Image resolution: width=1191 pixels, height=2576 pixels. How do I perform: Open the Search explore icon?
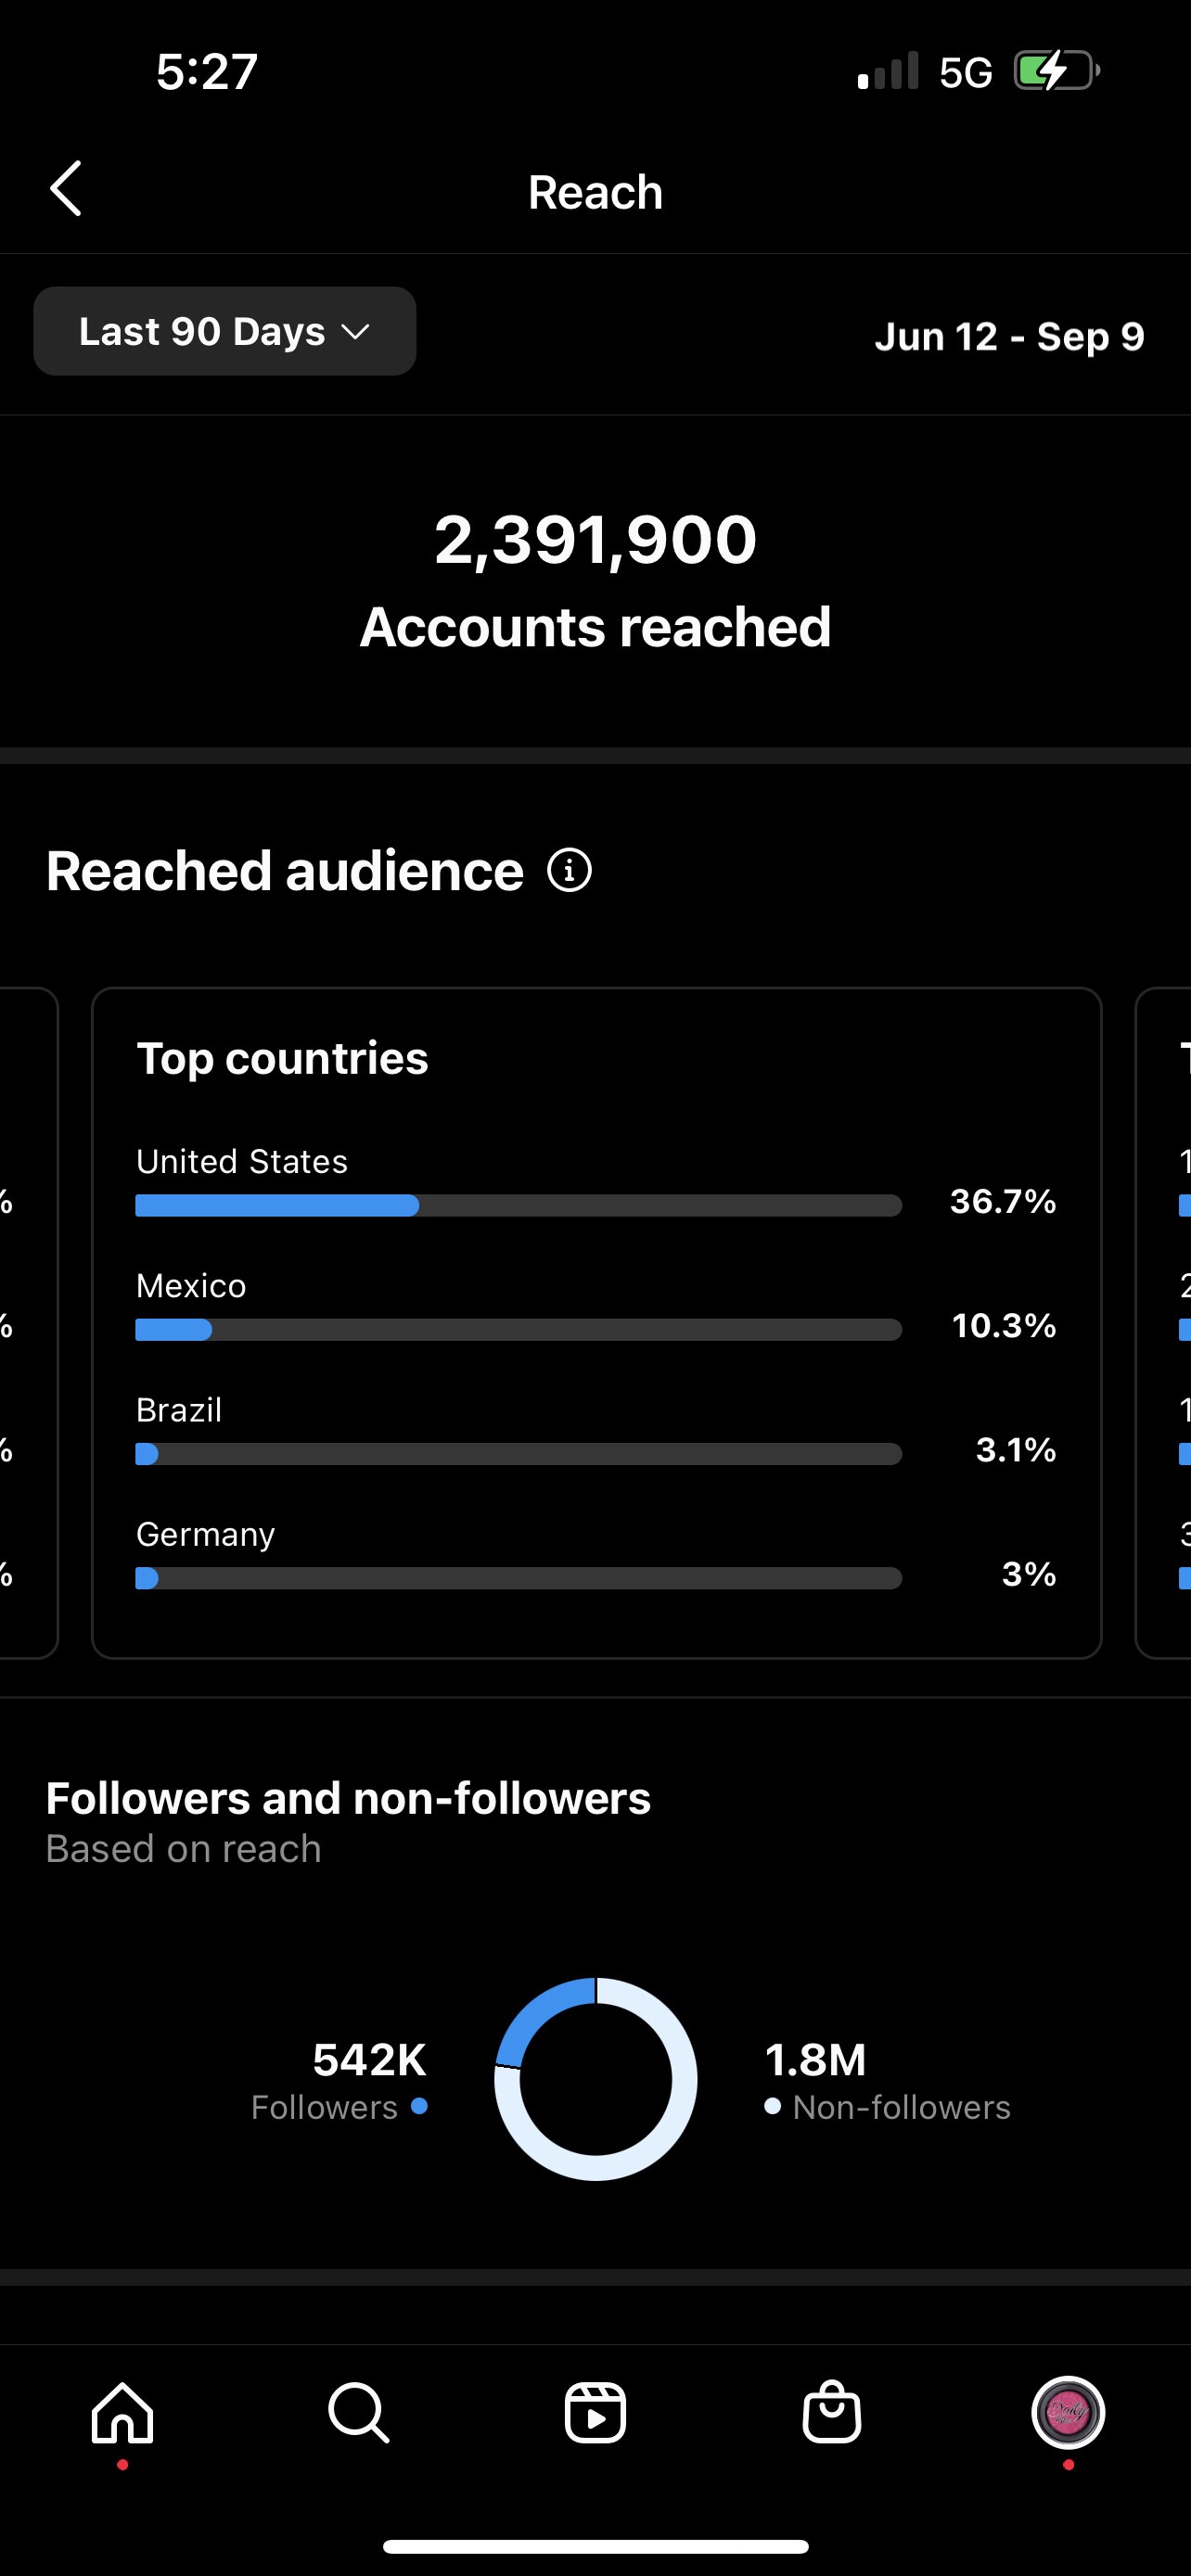click(x=358, y=2414)
